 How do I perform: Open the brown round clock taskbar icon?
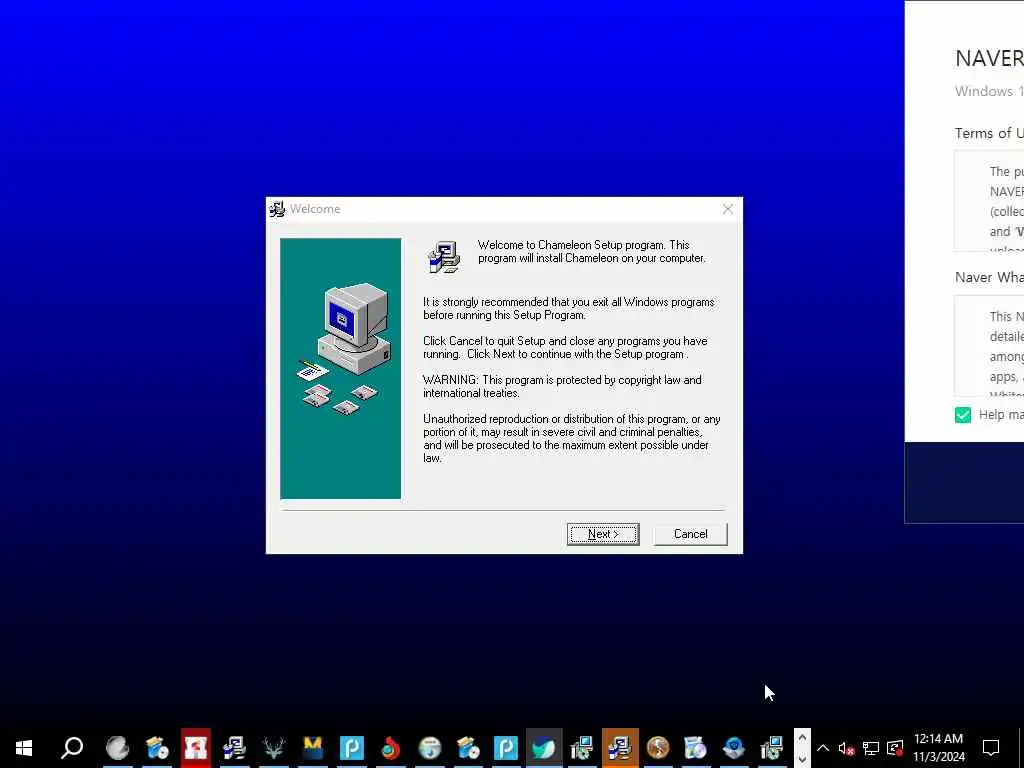point(658,748)
